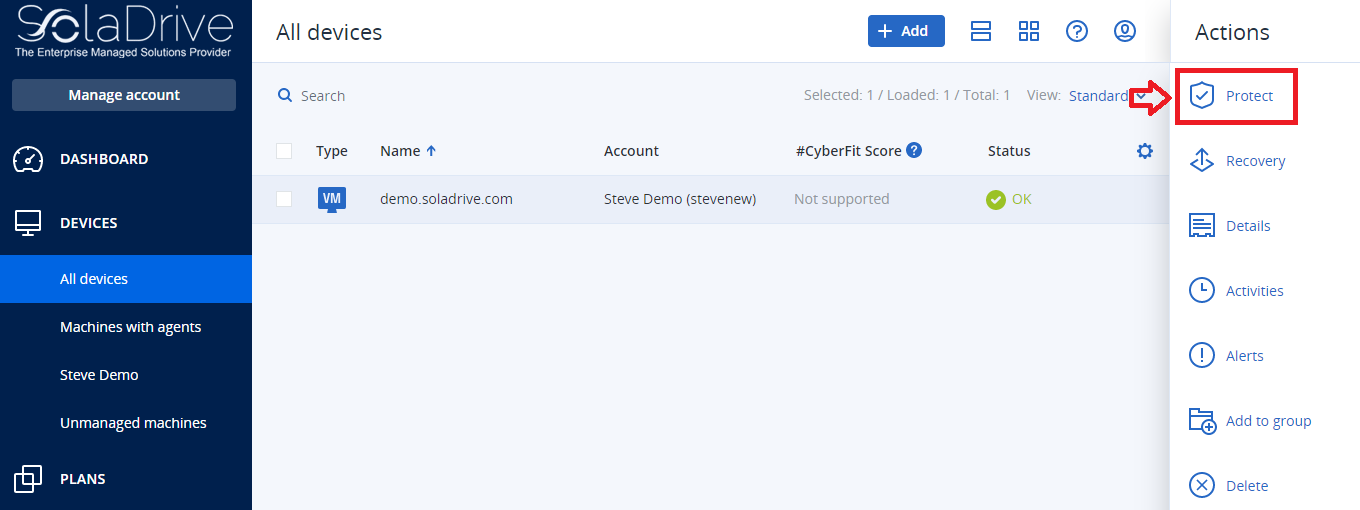Click the Selected/Loaded/Total counter text
Image resolution: width=1360 pixels, height=510 pixels.
click(x=907, y=95)
